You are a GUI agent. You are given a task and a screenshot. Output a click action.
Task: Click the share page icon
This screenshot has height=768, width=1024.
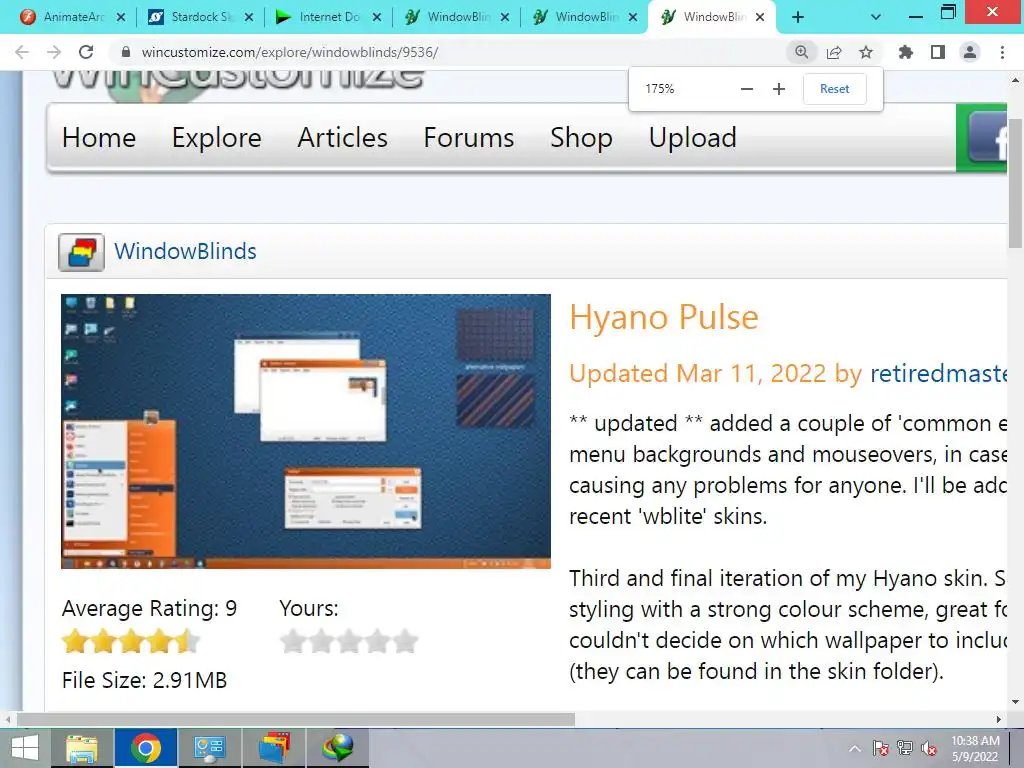[x=834, y=52]
